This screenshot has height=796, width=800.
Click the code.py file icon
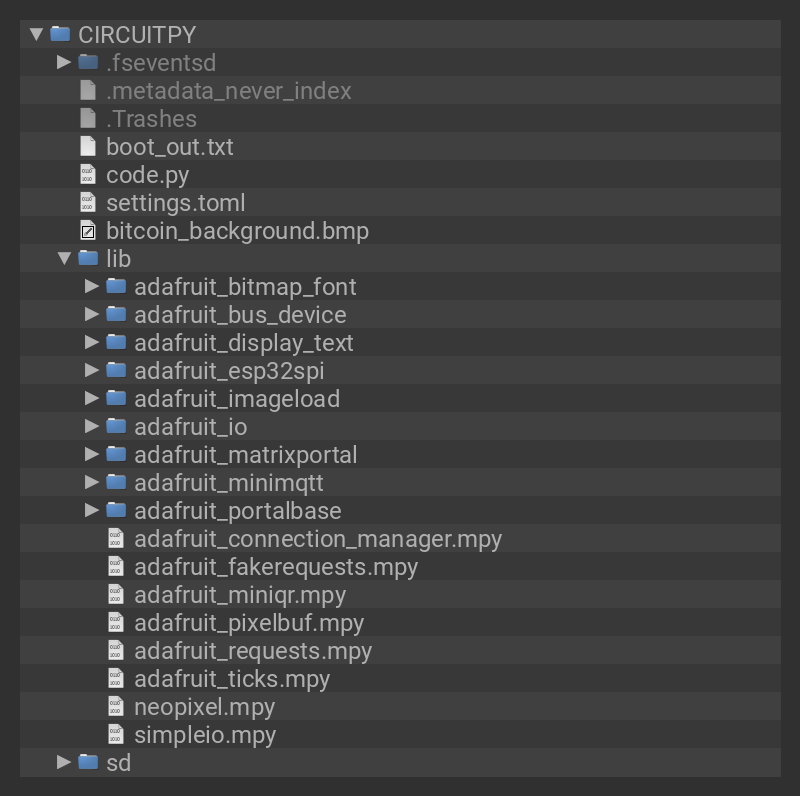tap(88, 174)
